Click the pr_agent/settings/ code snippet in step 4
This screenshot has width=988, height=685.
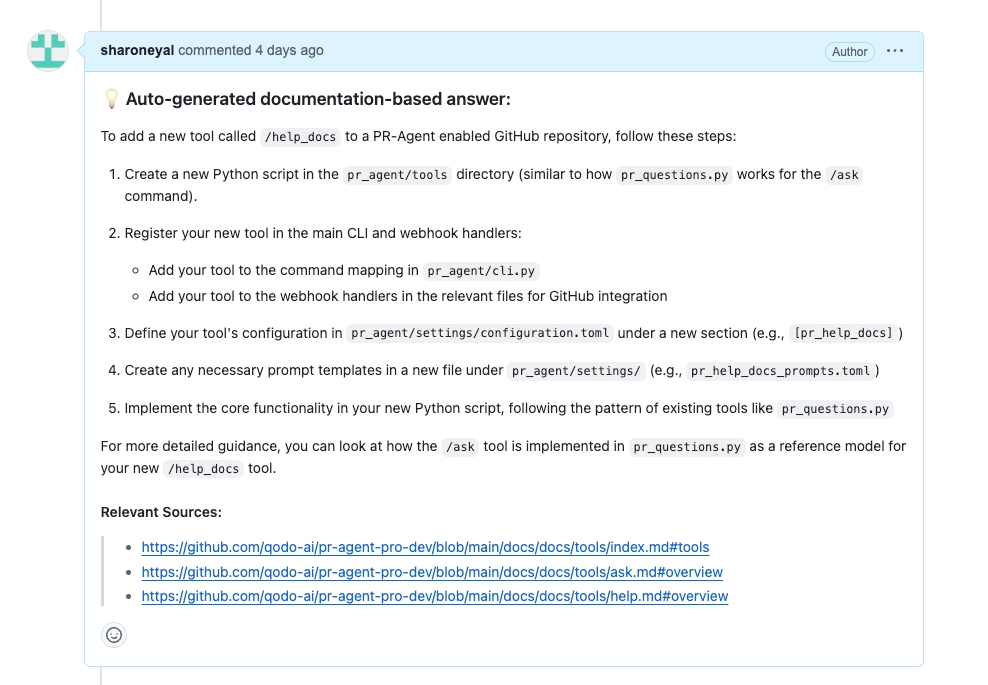[x=576, y=370]
